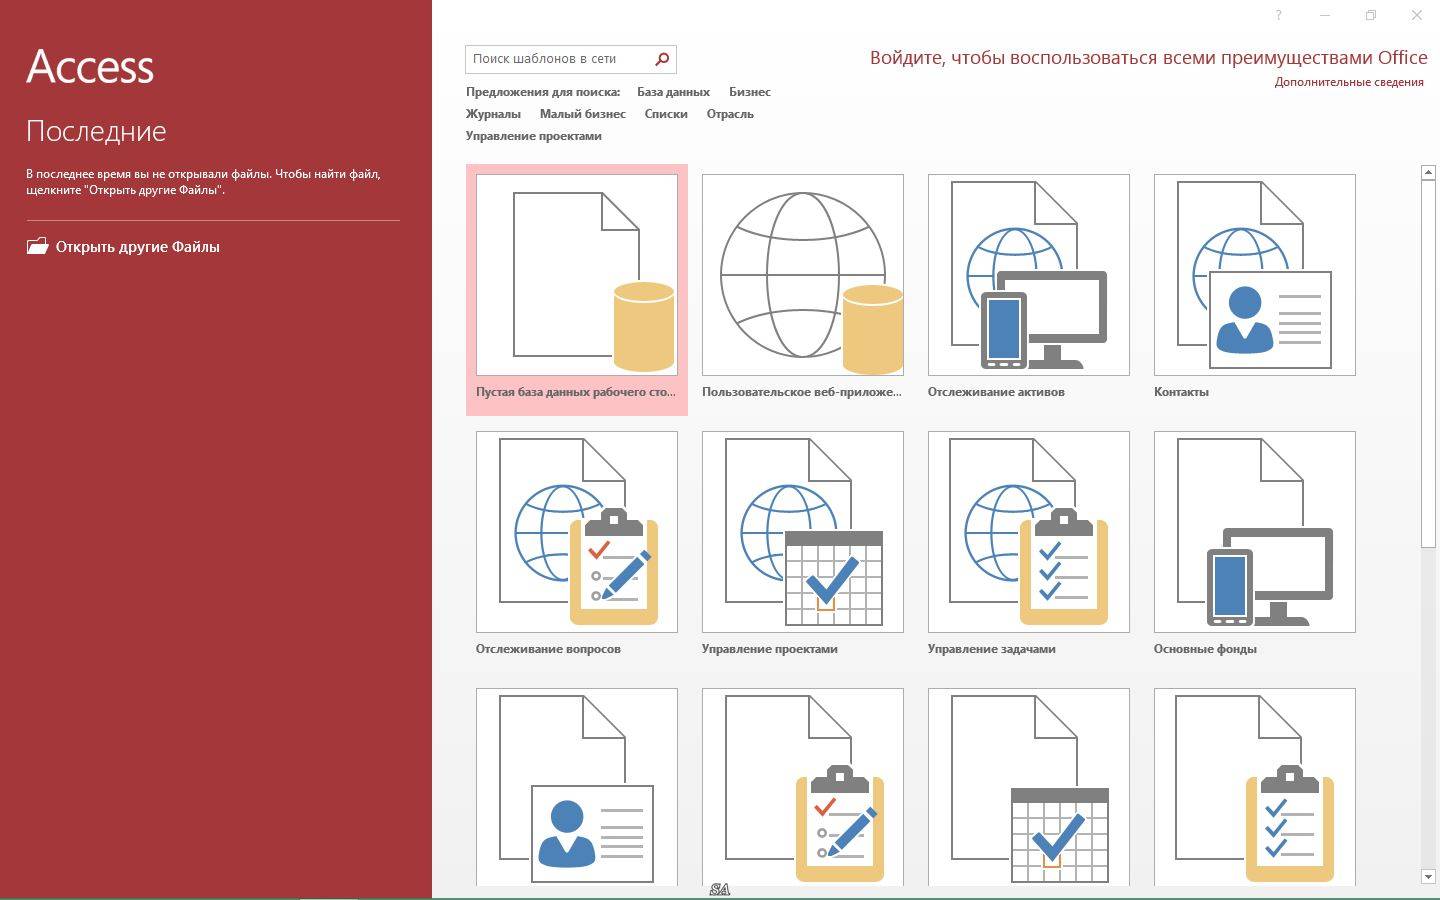This screenshot has height=900, width=1440.
Task: Click the Малый бизнес suggestion
Action: (583, 114)
